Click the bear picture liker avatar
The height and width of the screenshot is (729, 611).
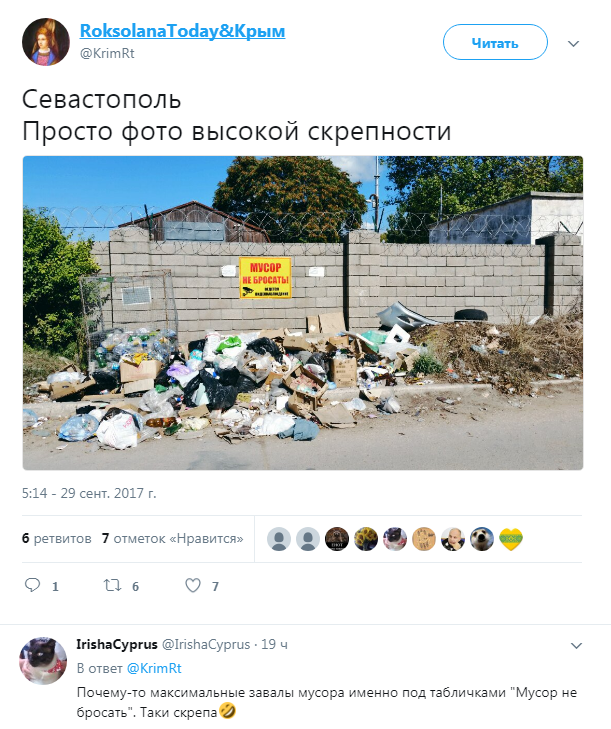coord(337,539)
